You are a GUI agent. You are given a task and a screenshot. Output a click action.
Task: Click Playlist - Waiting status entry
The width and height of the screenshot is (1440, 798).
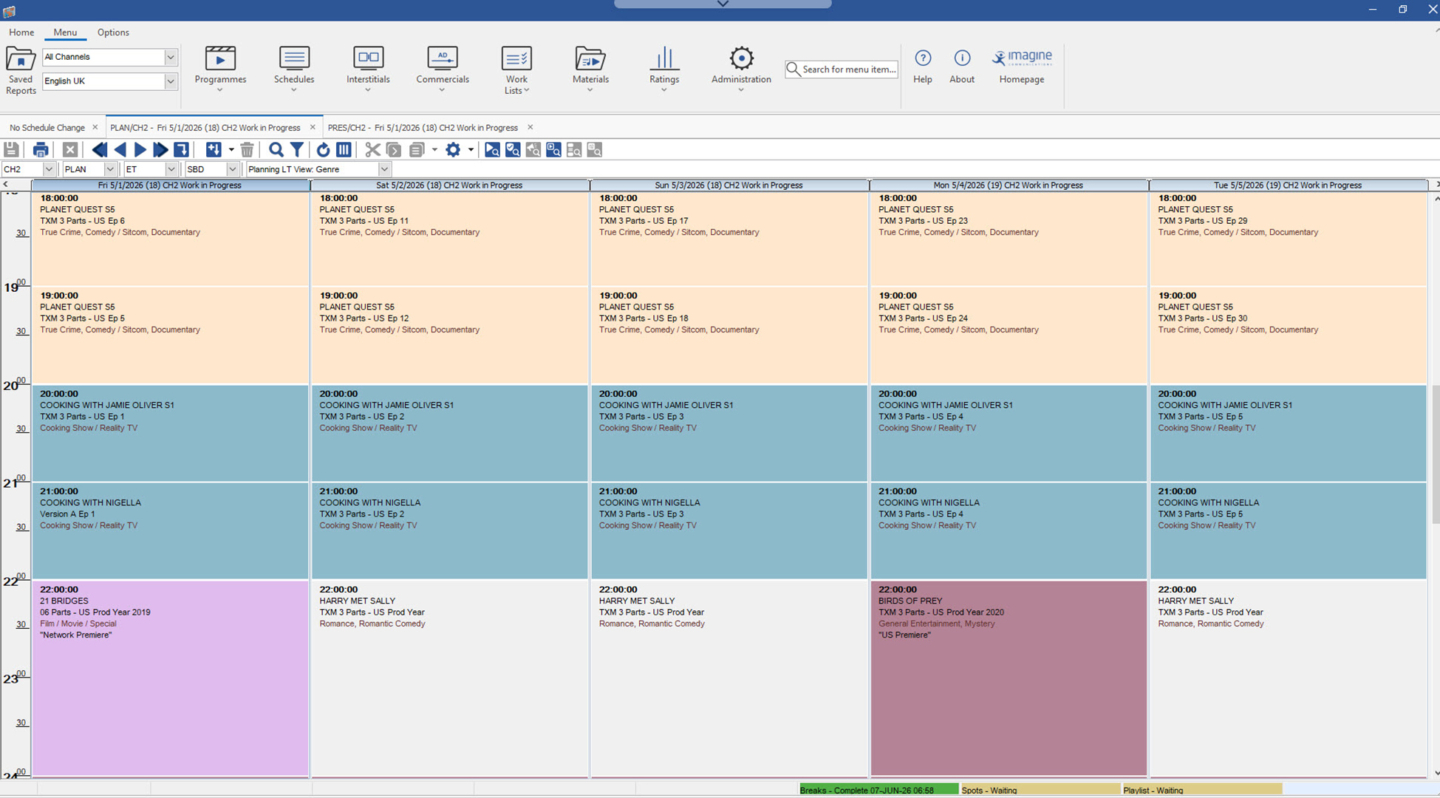(1202, 790)
